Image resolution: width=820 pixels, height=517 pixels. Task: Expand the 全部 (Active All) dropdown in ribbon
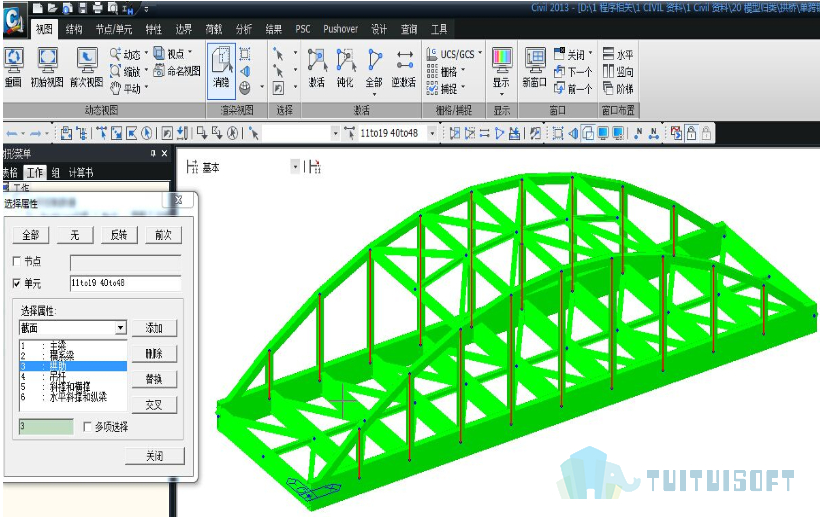point(374,95)
